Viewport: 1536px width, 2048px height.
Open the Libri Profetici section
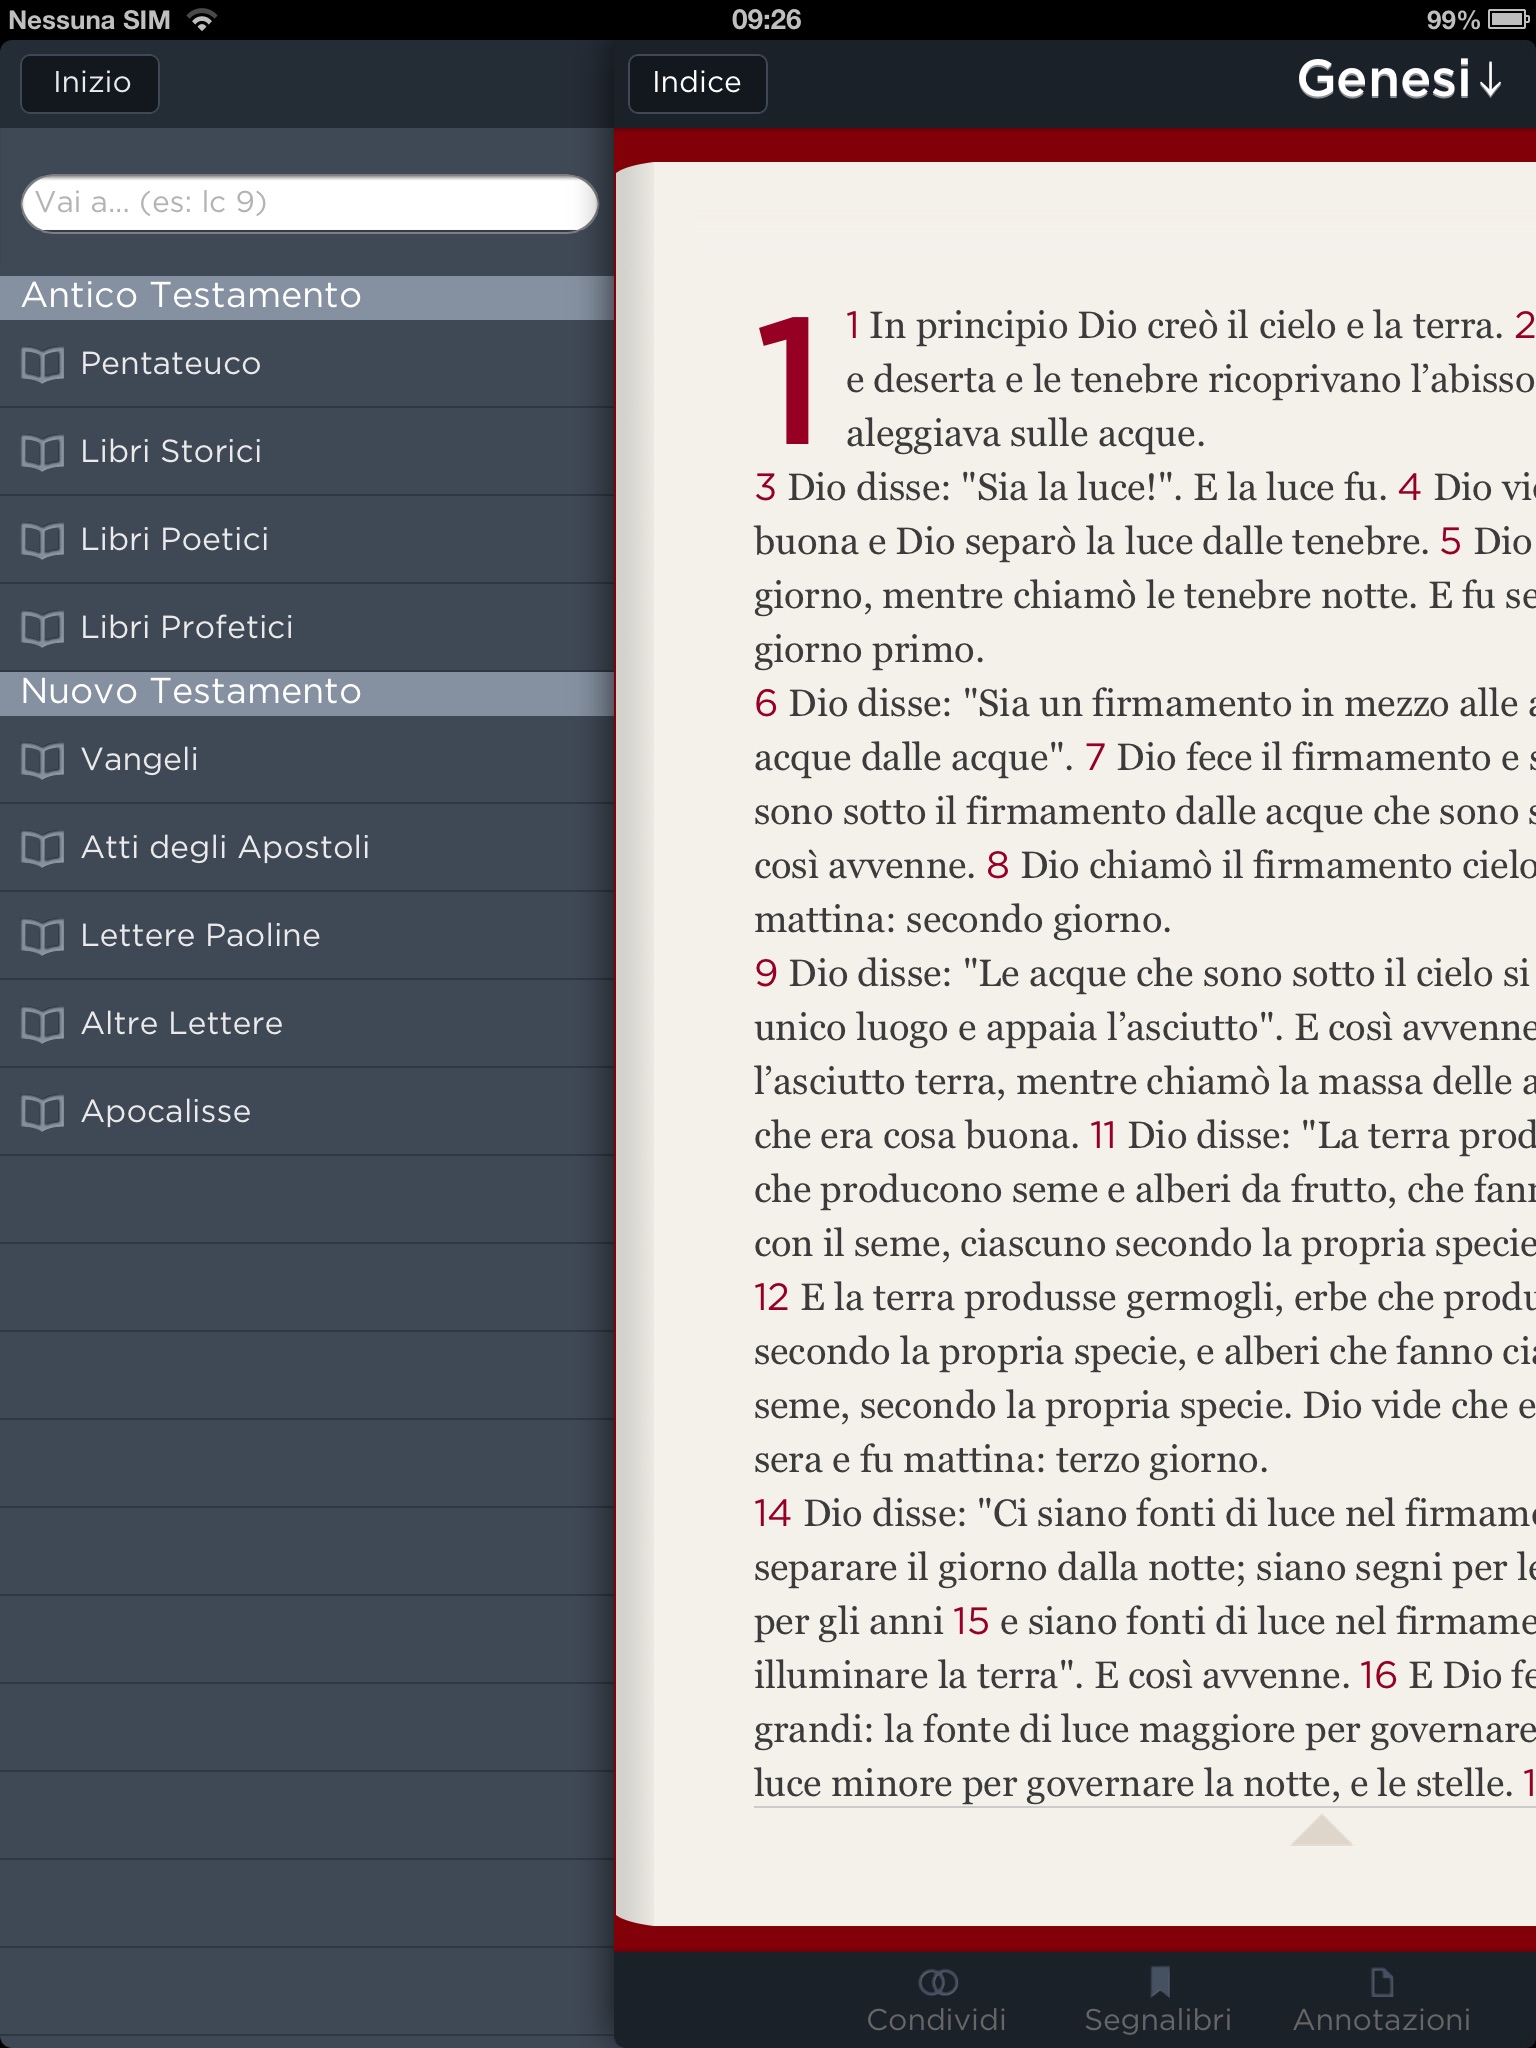pos(307,628)
